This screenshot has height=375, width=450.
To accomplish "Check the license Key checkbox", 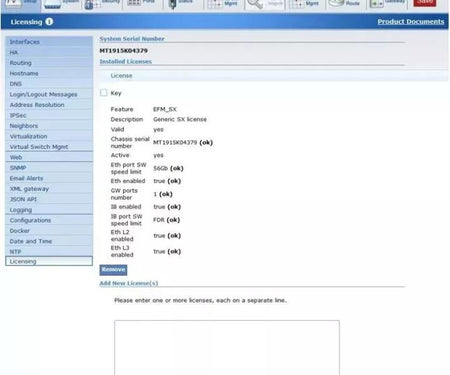I will [104, 93].
